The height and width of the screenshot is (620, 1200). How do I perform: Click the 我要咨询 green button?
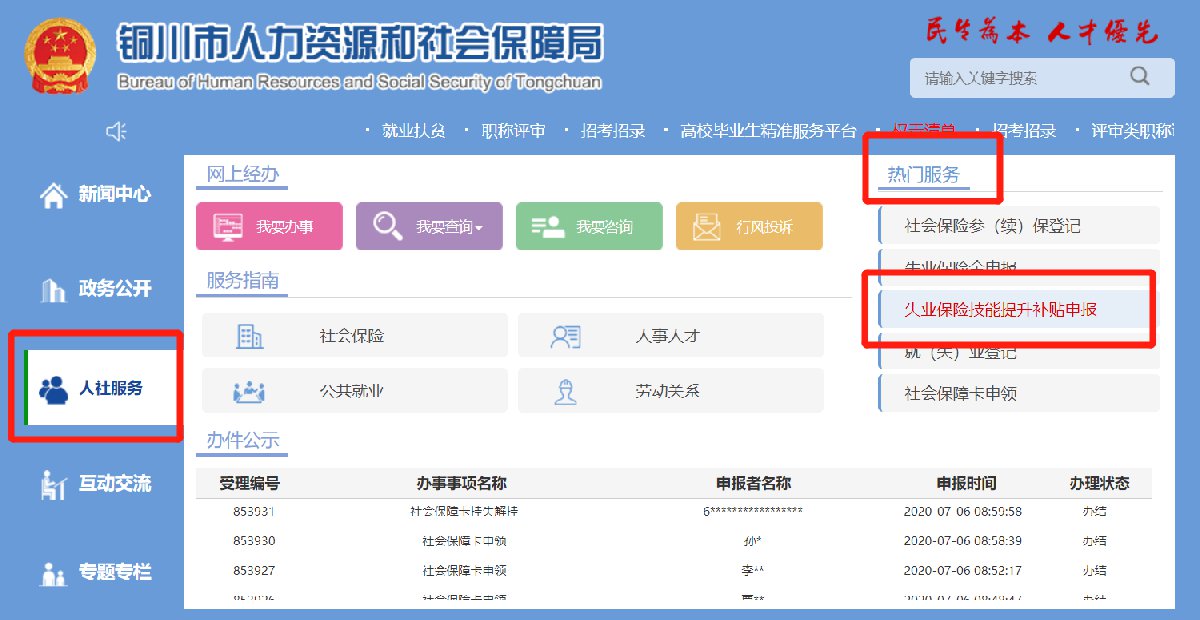coord(589,227)
